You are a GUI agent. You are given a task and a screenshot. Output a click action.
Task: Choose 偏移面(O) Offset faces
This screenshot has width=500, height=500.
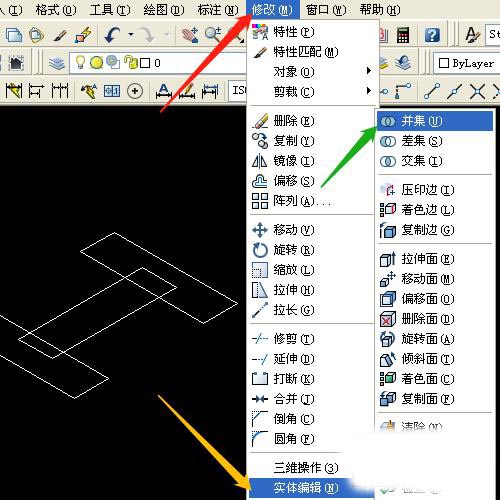coord(435,299)
